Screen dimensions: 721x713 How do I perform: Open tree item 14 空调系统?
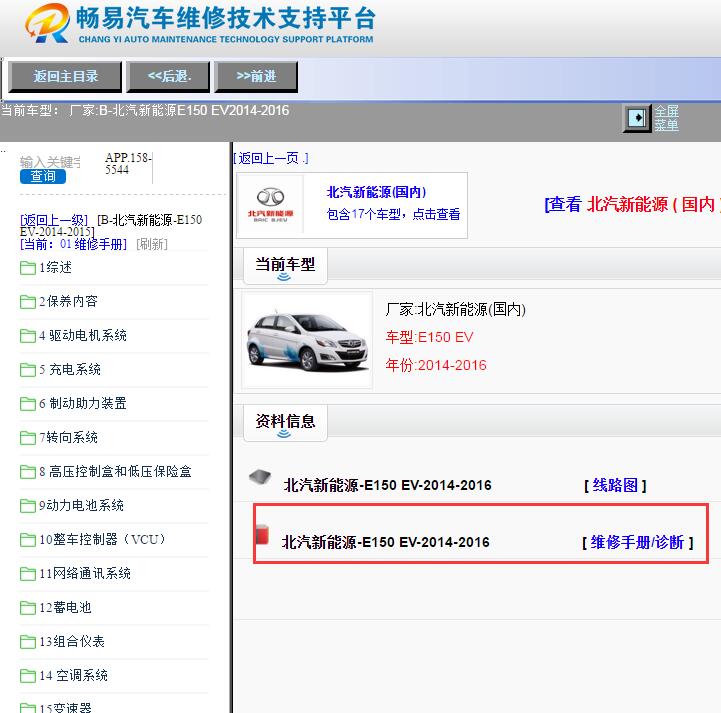pyautogui.click(x=74, y=676)
